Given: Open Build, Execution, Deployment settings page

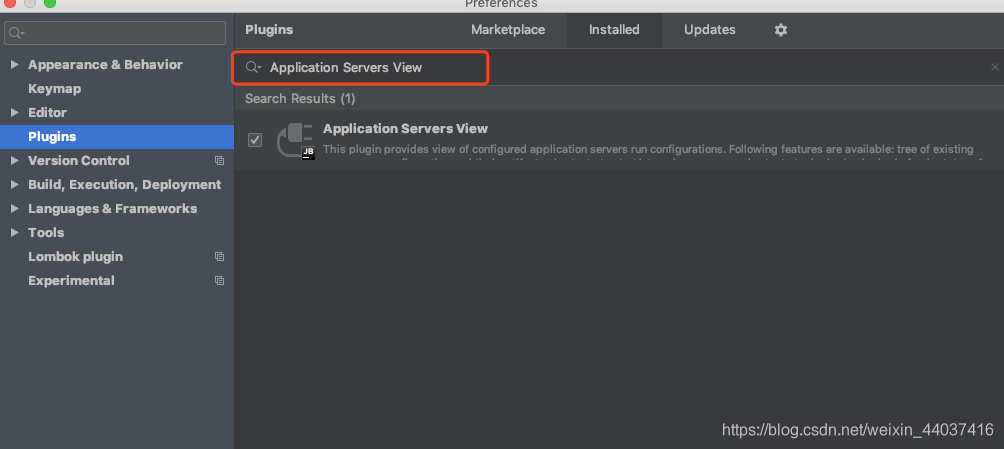Looking at the screenshot, I should tap(124, 184).
